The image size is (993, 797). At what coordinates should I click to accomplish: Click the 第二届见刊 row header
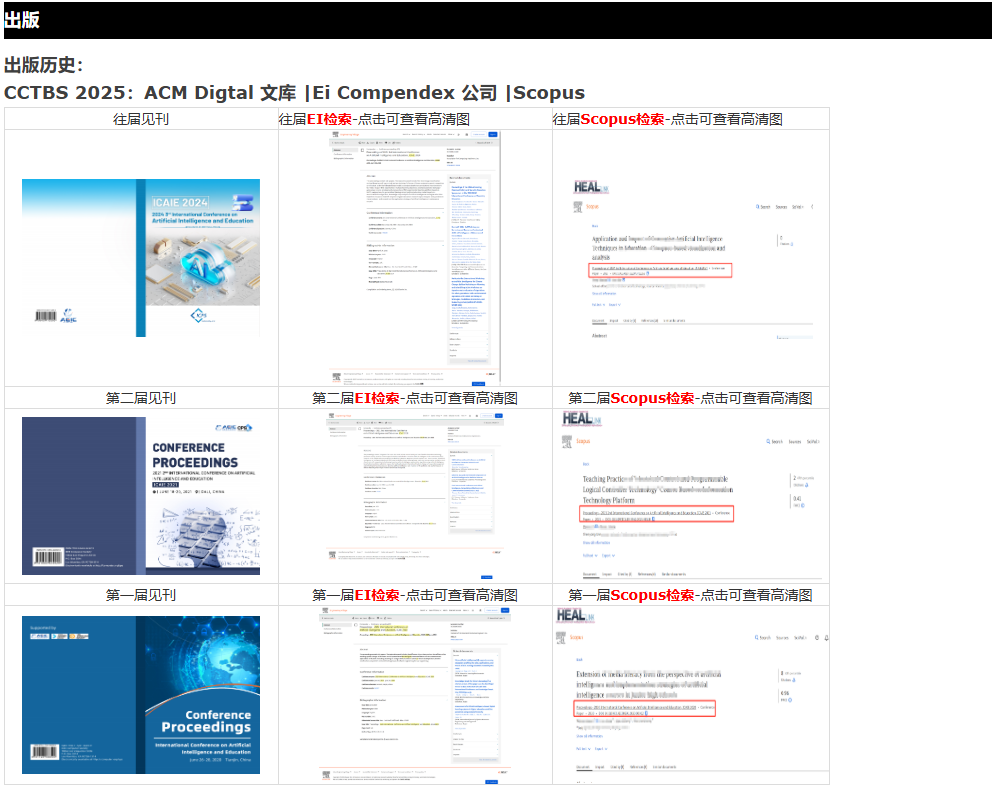tap(141, 398)
